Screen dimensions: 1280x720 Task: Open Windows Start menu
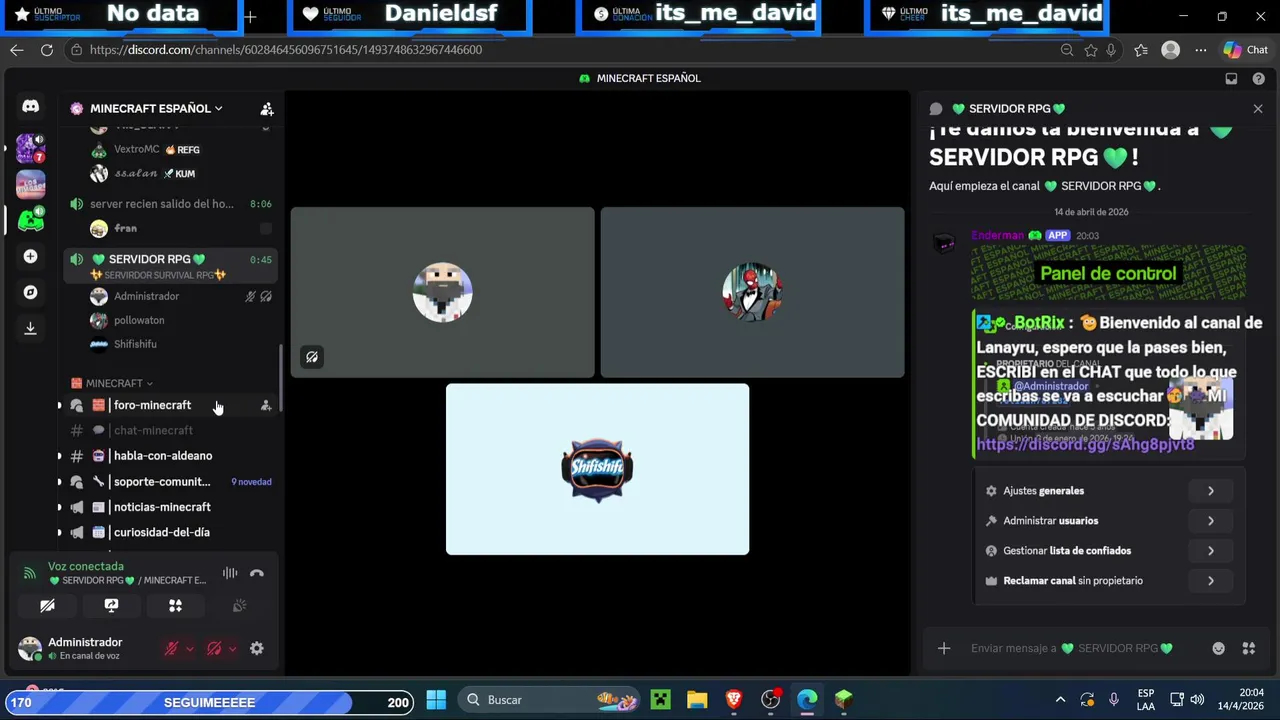pos(436,700)
